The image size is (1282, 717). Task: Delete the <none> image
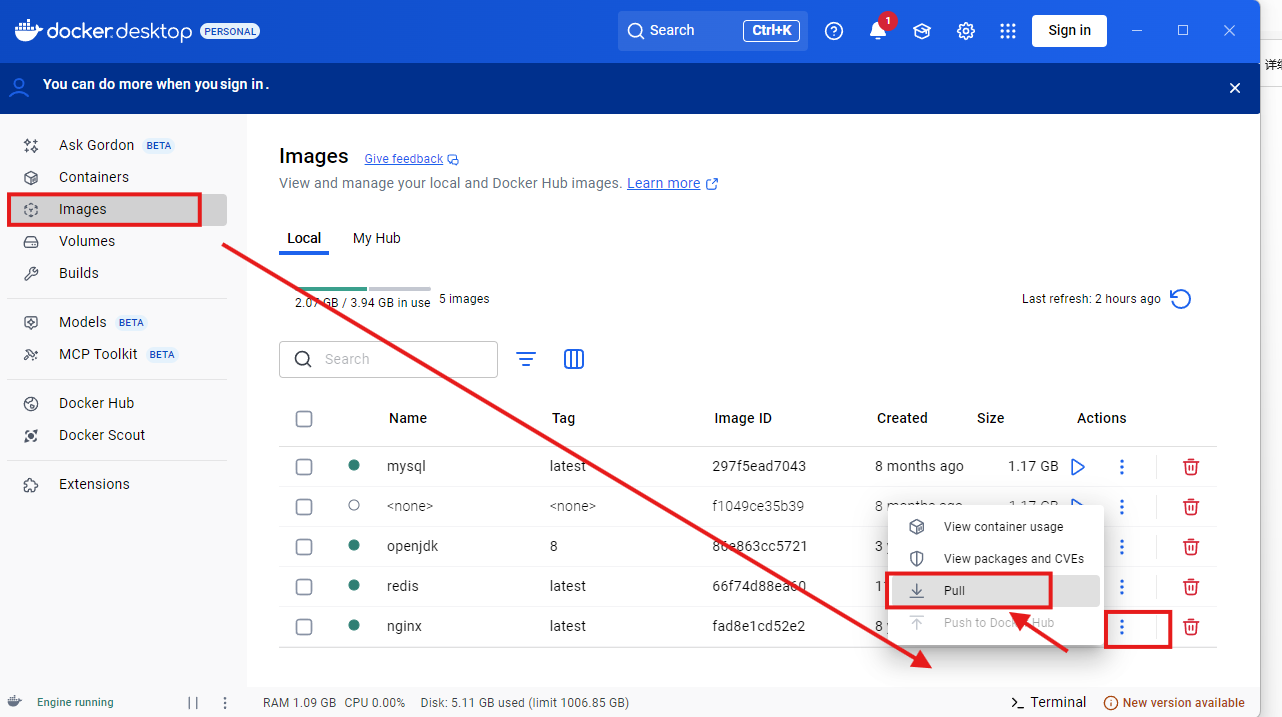[x=1191, y=506]
